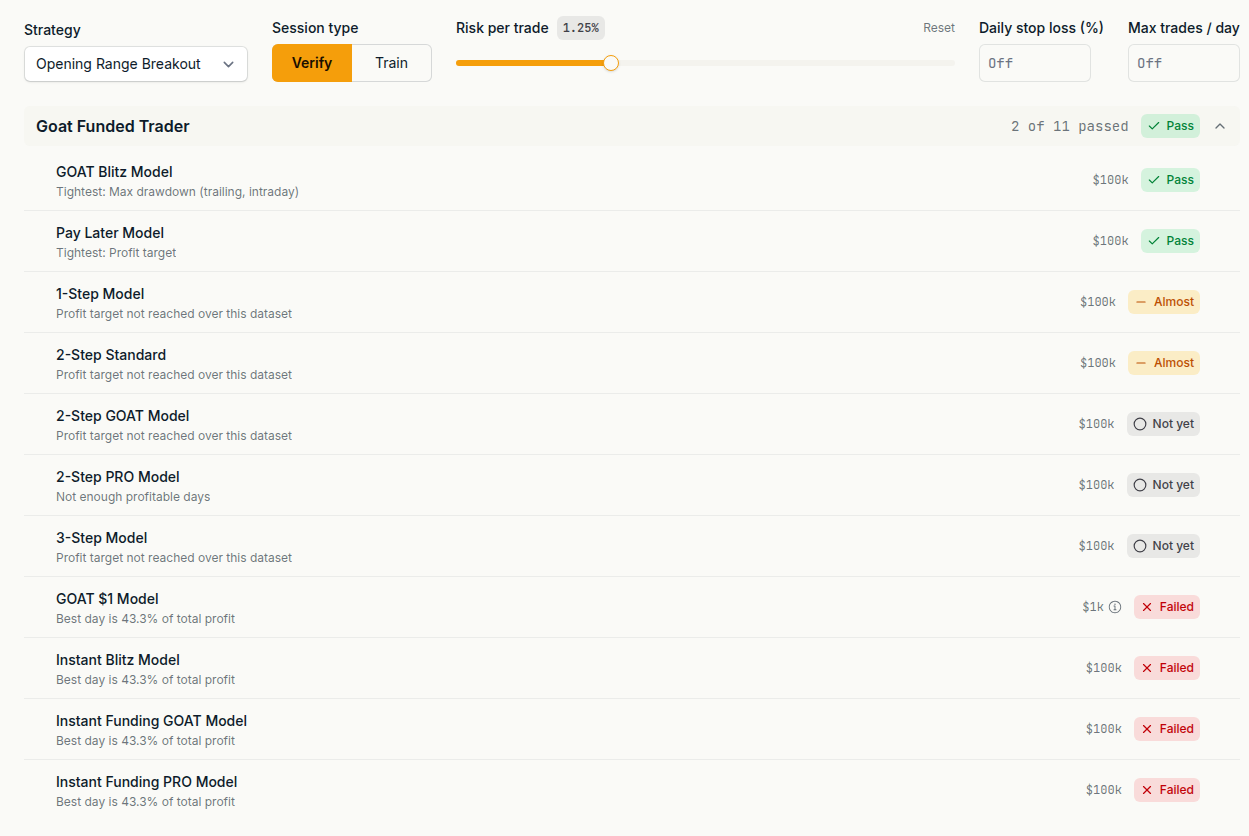Select the 2-Step GOAT Model row title

123,416
